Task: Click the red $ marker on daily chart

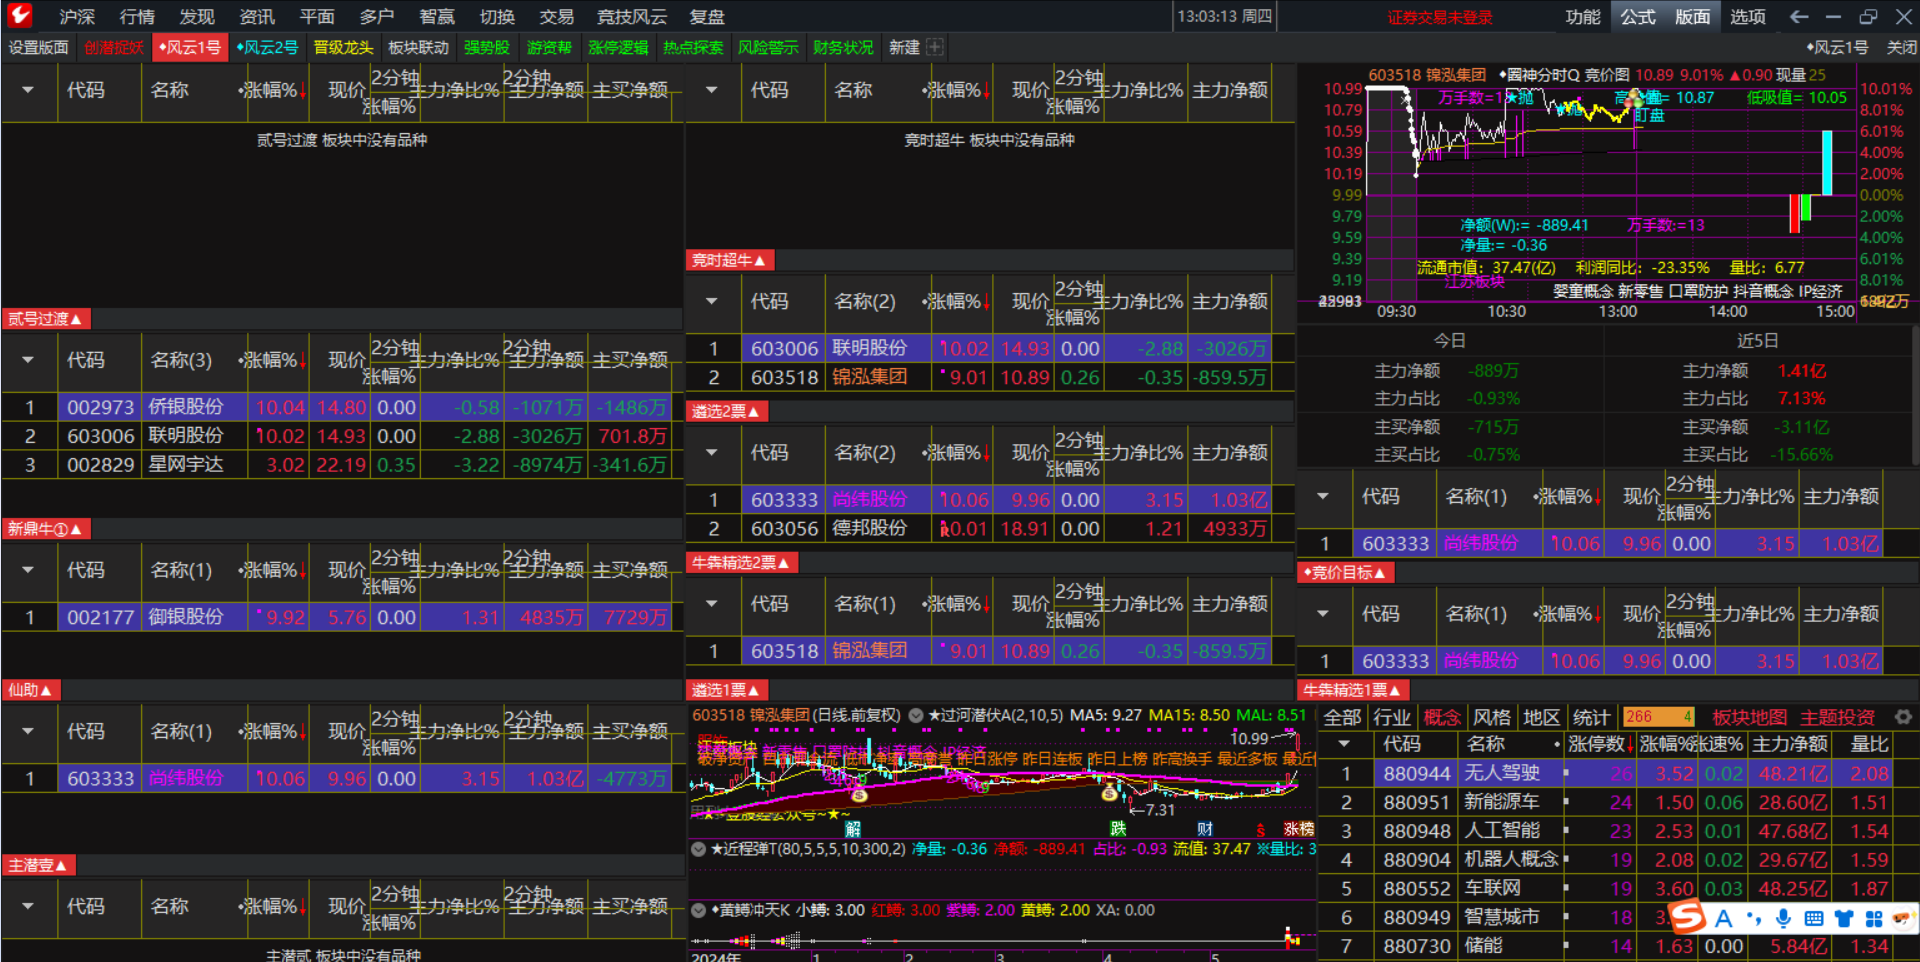Action: 1261,829
